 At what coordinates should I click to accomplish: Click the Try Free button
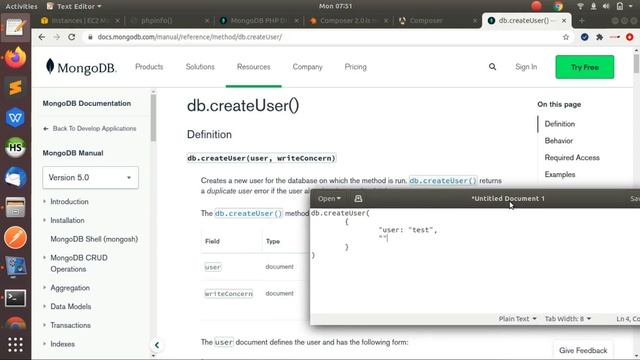pos(584,67)
